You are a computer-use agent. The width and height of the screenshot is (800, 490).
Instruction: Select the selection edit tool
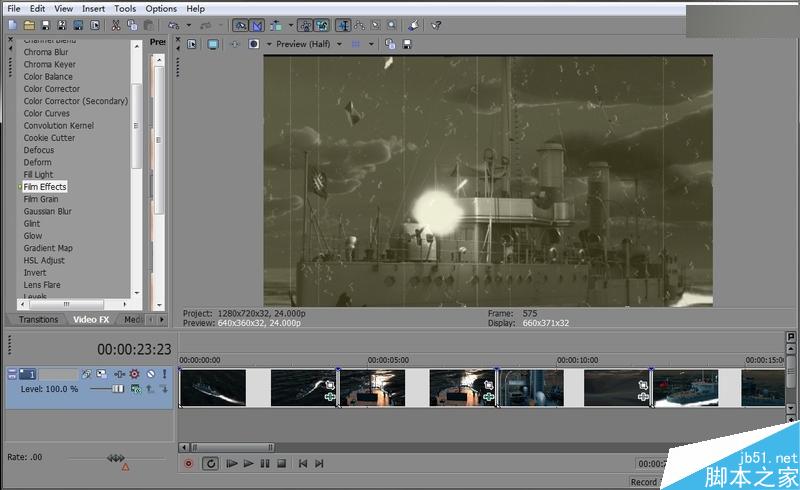tap(376, 25)
